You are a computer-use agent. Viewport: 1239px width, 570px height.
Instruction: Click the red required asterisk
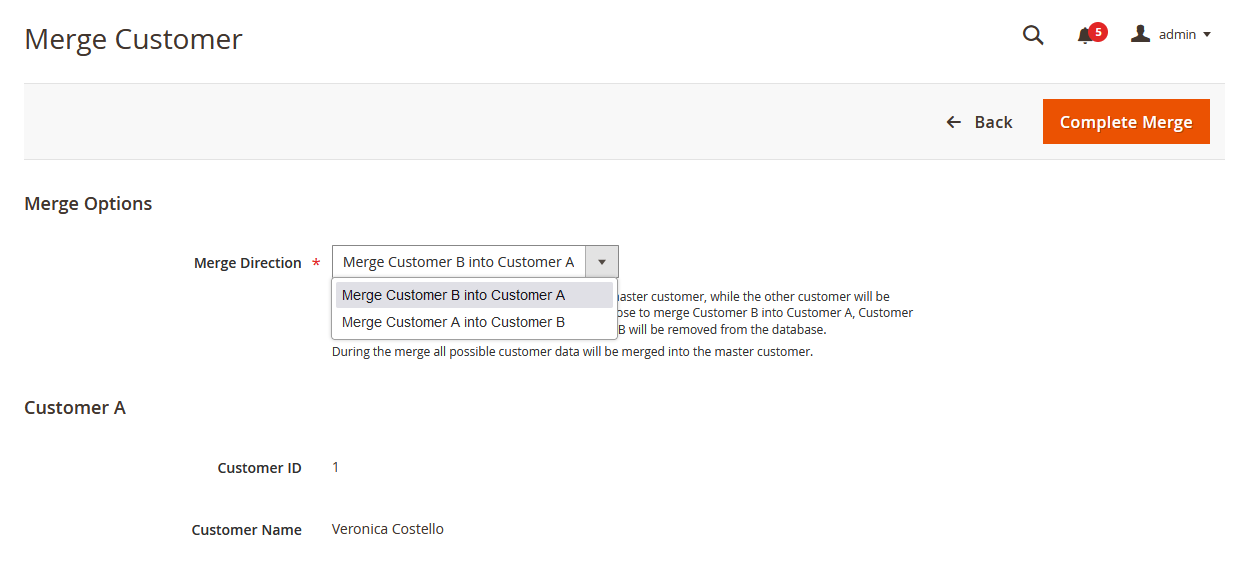[316, 263]
